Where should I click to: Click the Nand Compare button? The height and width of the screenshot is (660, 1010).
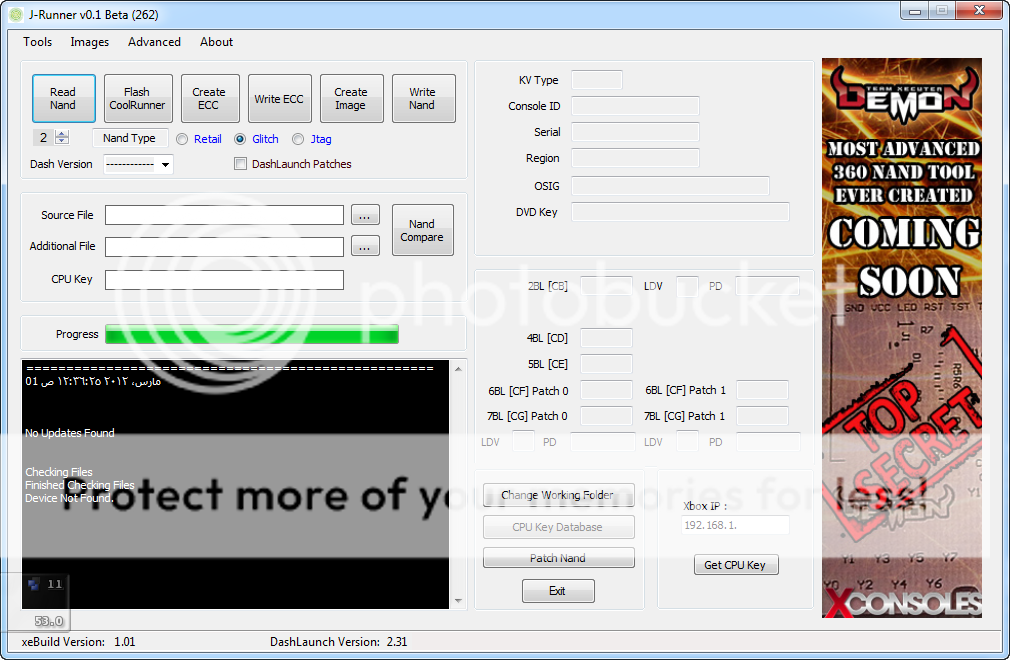point(422,230)
